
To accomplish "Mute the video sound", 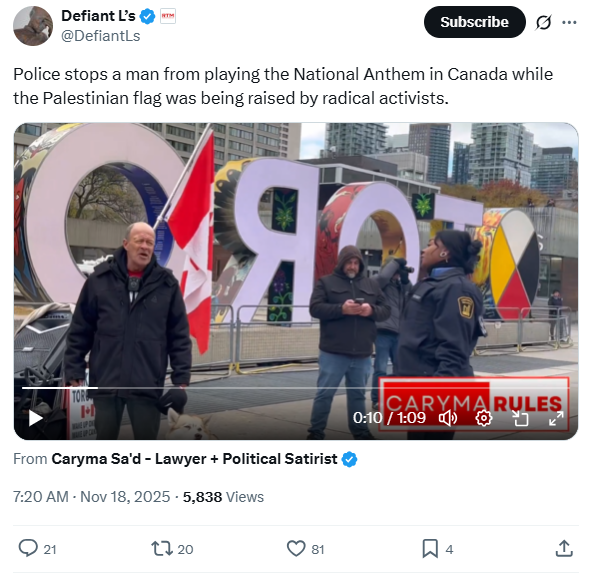I will tap(448, 418).
